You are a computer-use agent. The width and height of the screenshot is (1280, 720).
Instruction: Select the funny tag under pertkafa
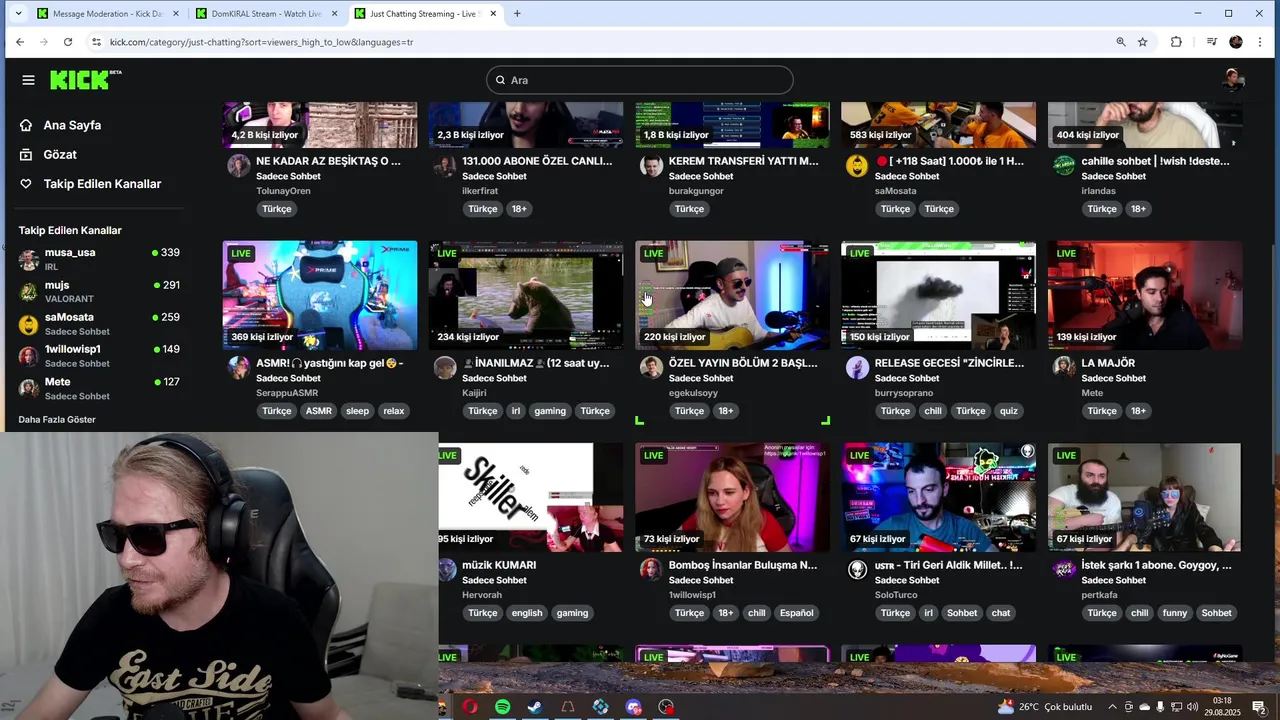[1175, 613]
